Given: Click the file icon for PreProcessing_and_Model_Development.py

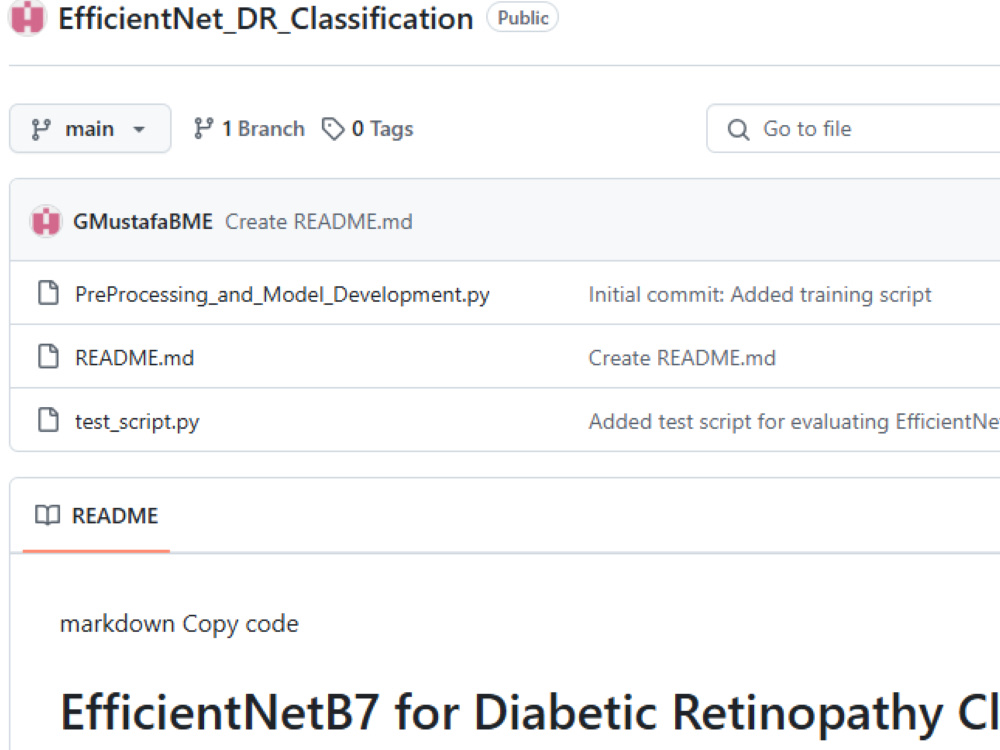Looking at the screenshot, I should tap(48, 293).
